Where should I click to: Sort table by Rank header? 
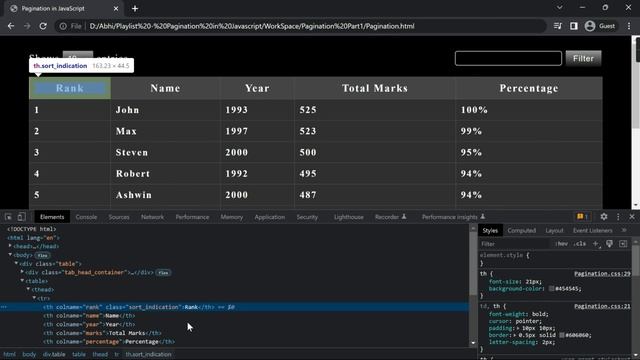tap(70, 88)
